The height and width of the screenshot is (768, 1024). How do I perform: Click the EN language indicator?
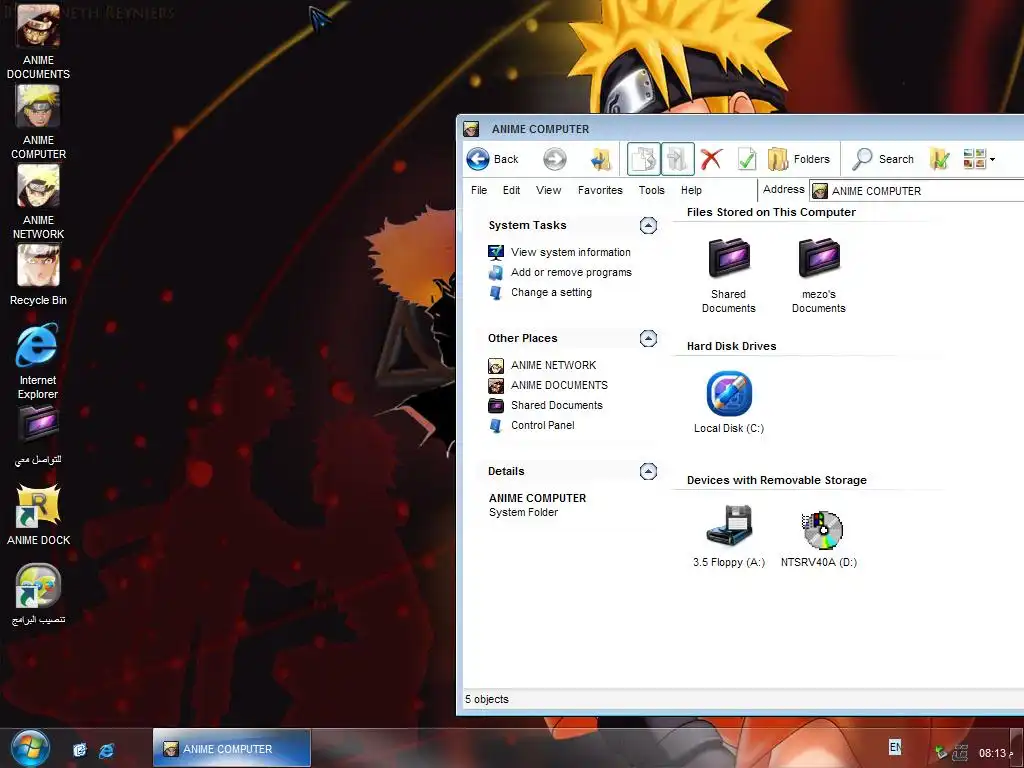click(x=895, y=746)
